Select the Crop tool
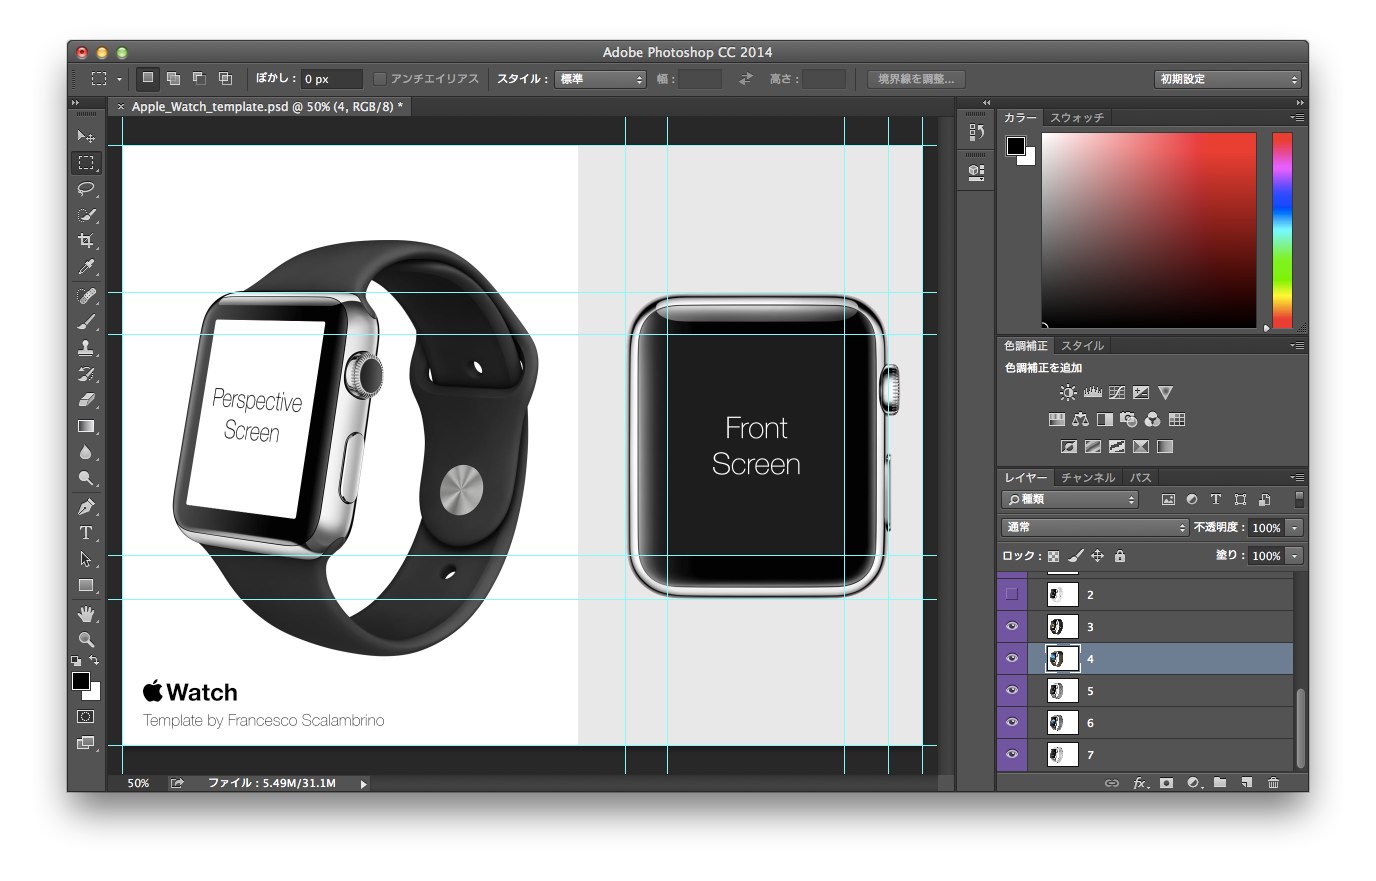Screen dimensions: 1376x881 click(86, 241)
